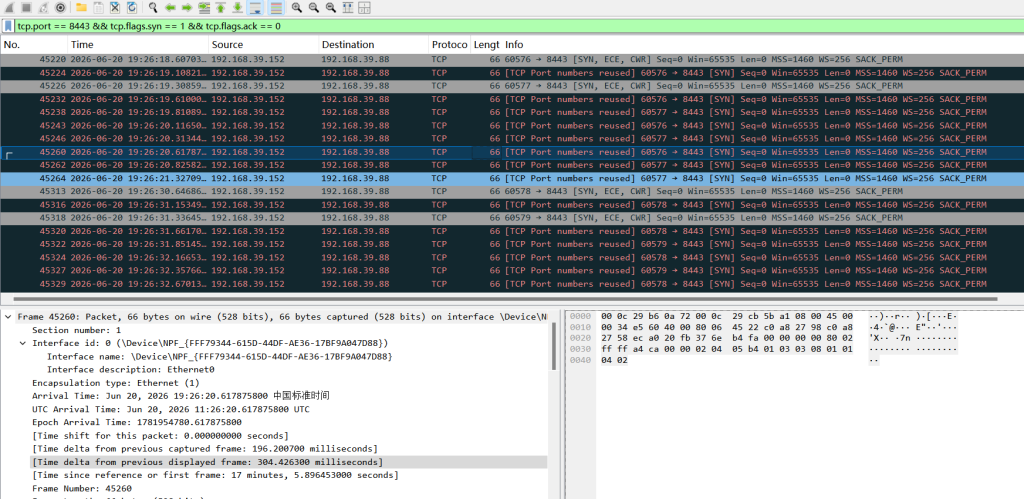The width and height of the screenshot is (1024, 499).
Task: Collapse the Frame 45260 tree node
Action: click(8, 317)
